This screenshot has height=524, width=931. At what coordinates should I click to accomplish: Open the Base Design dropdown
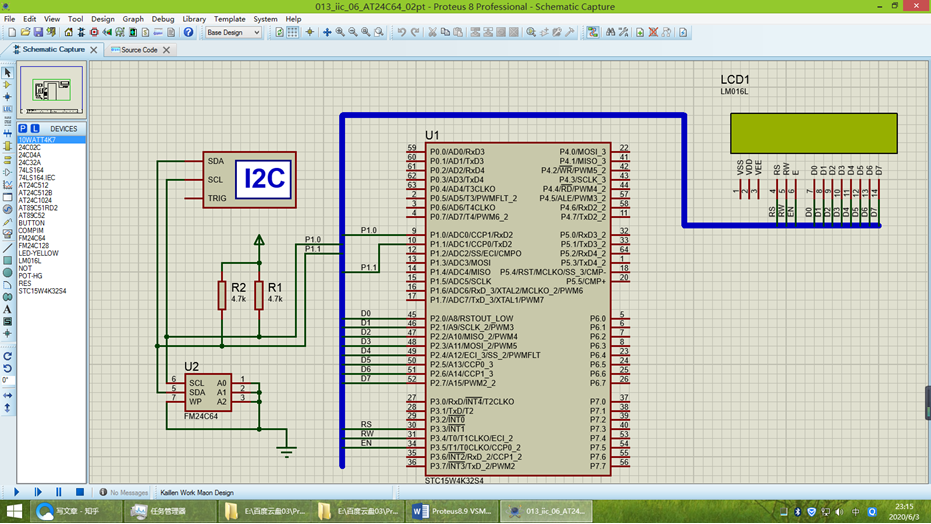[233, 33]
